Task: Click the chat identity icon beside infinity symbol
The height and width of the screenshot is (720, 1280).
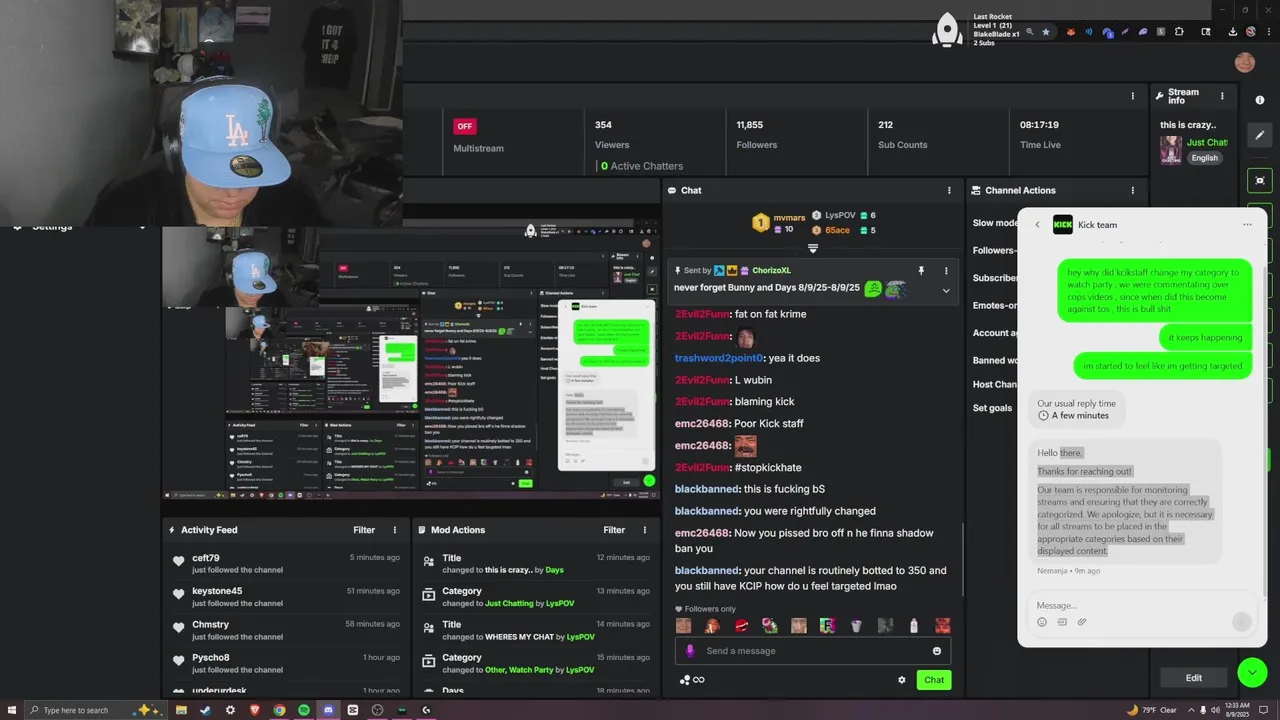Action: 685,680
